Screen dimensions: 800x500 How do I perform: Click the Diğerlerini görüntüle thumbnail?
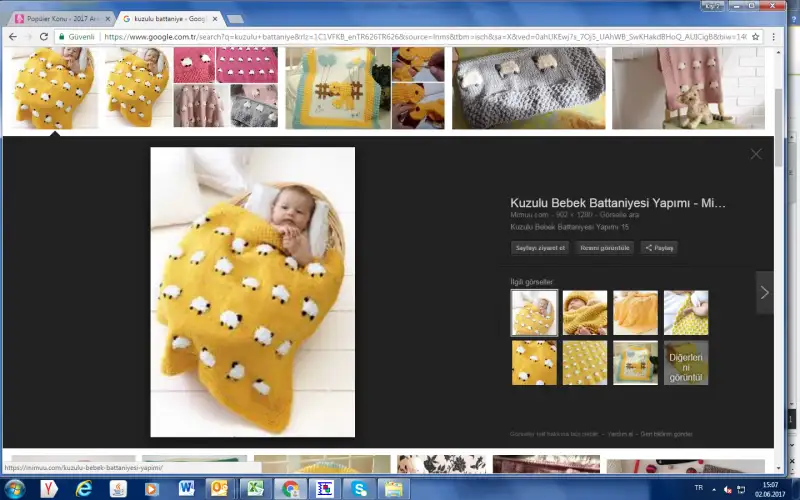point(686,363)
